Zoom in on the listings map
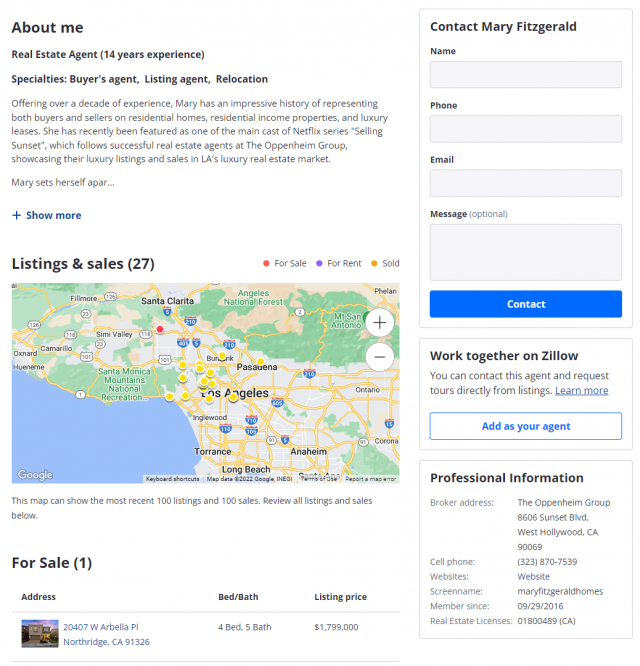This screenshot has height=666, width=640. pos(380,322)
